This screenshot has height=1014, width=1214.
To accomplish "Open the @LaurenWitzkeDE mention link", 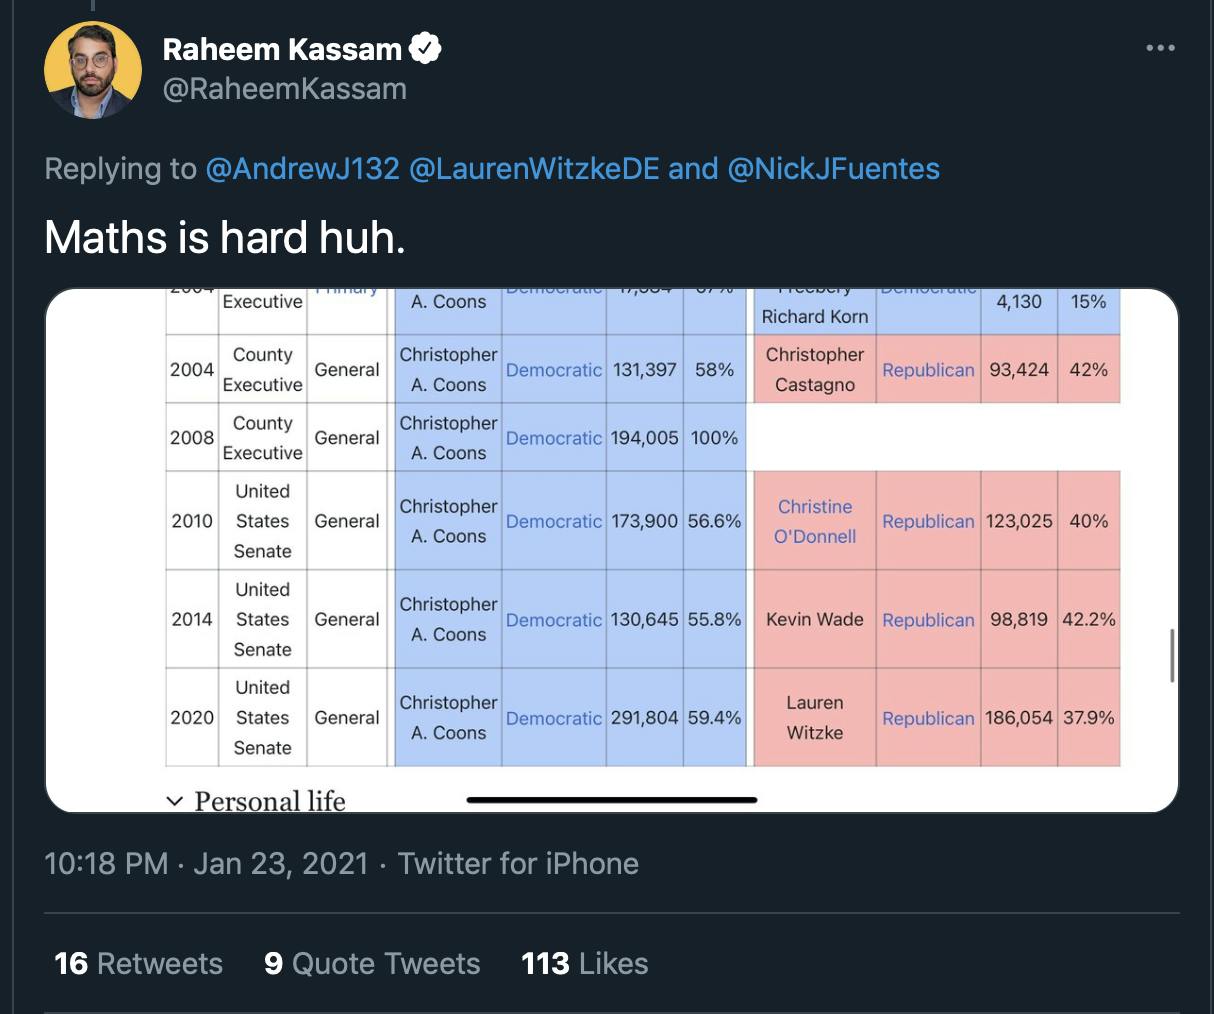I will tap(534, 168).
